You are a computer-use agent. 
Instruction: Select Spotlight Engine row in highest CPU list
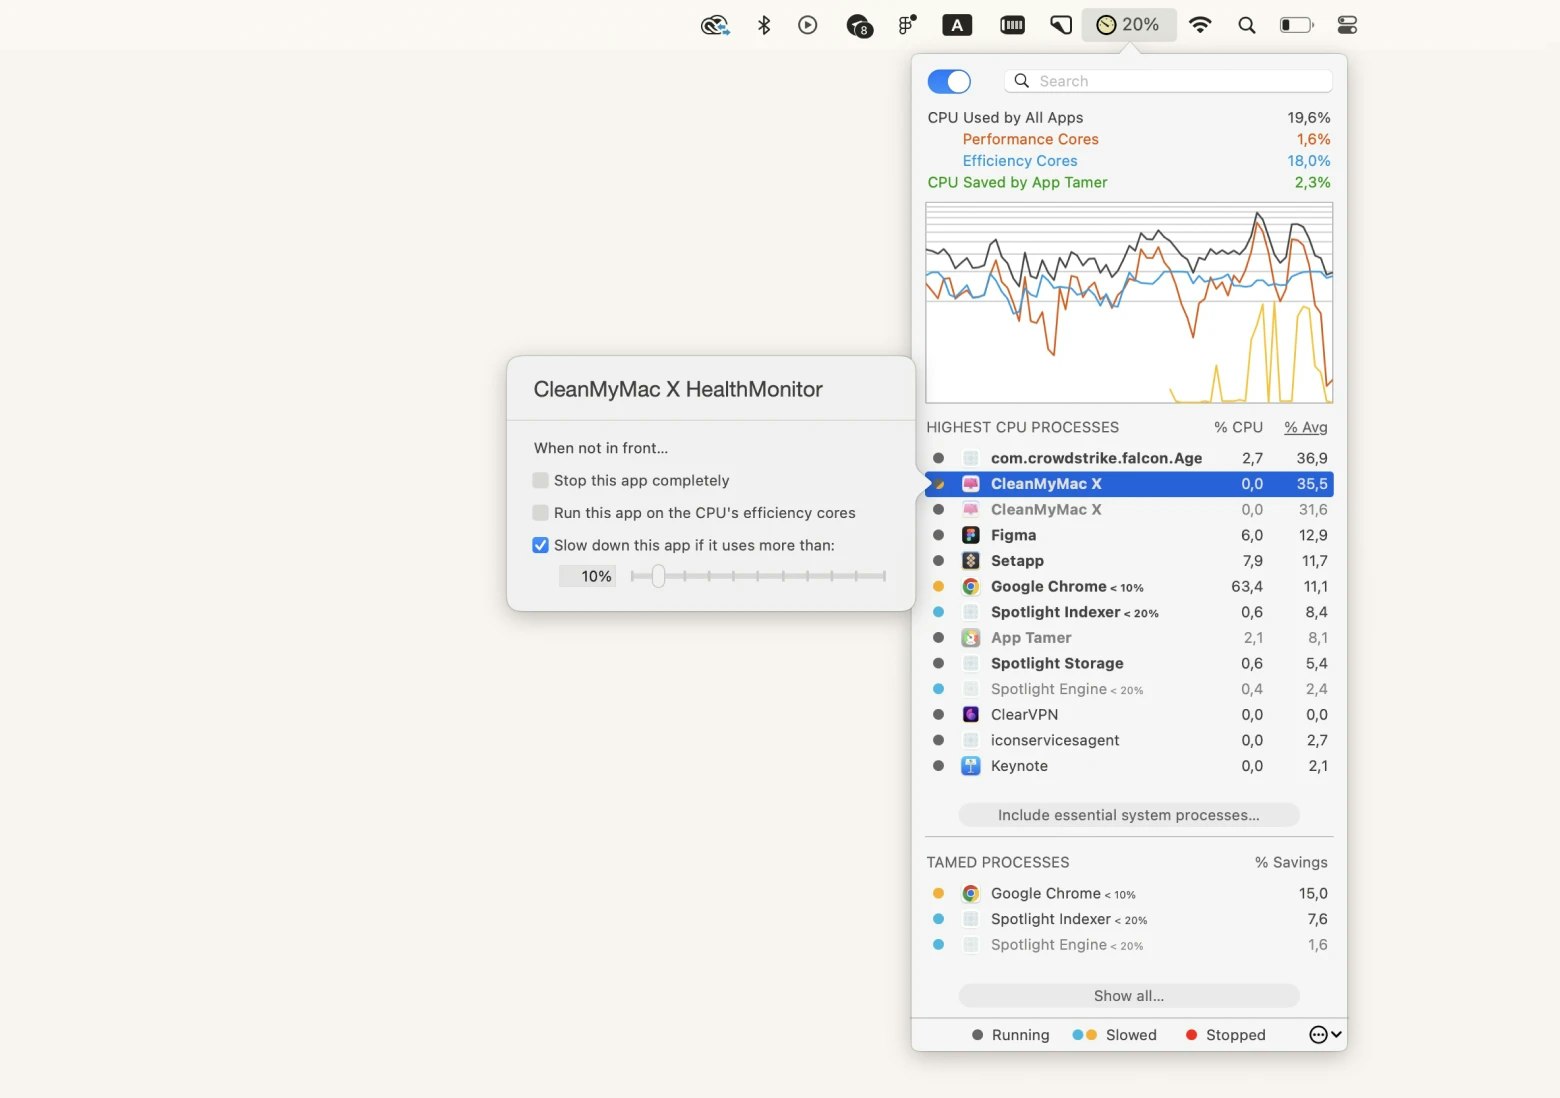point(1129,689)
